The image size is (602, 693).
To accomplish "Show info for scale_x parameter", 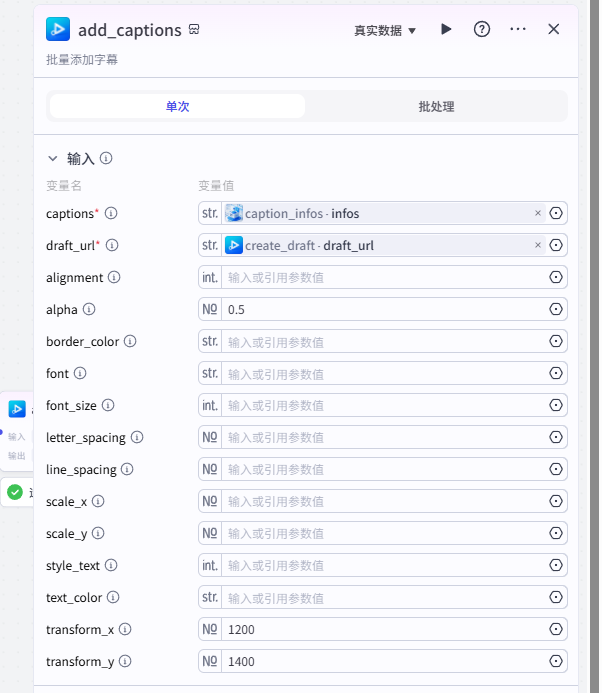I will pos(98,501).
